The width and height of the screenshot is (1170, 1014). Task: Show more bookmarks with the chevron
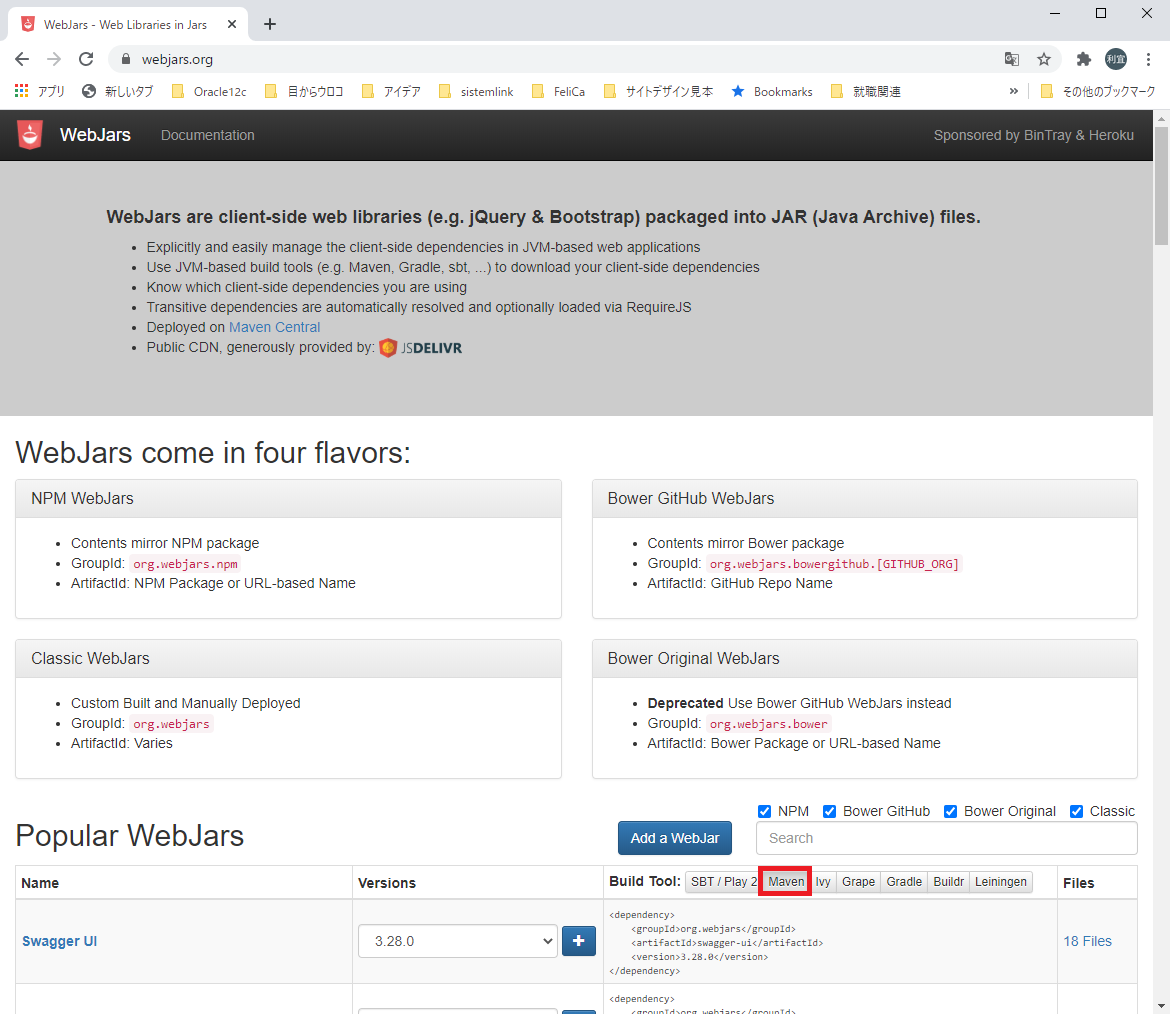1013,91
